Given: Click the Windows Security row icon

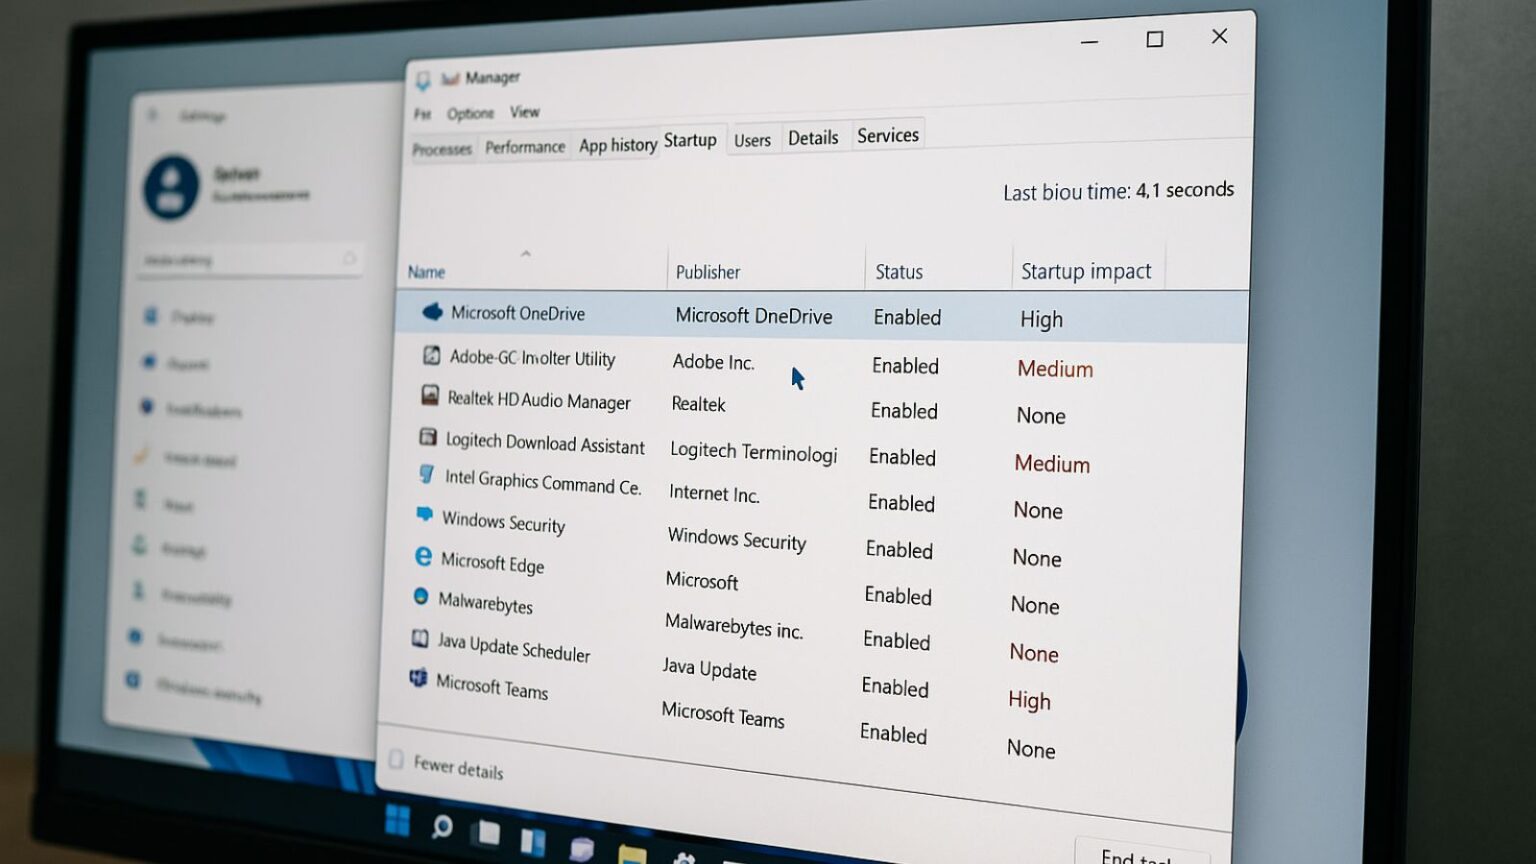Looking at the screenshot, I should (424, 515).
